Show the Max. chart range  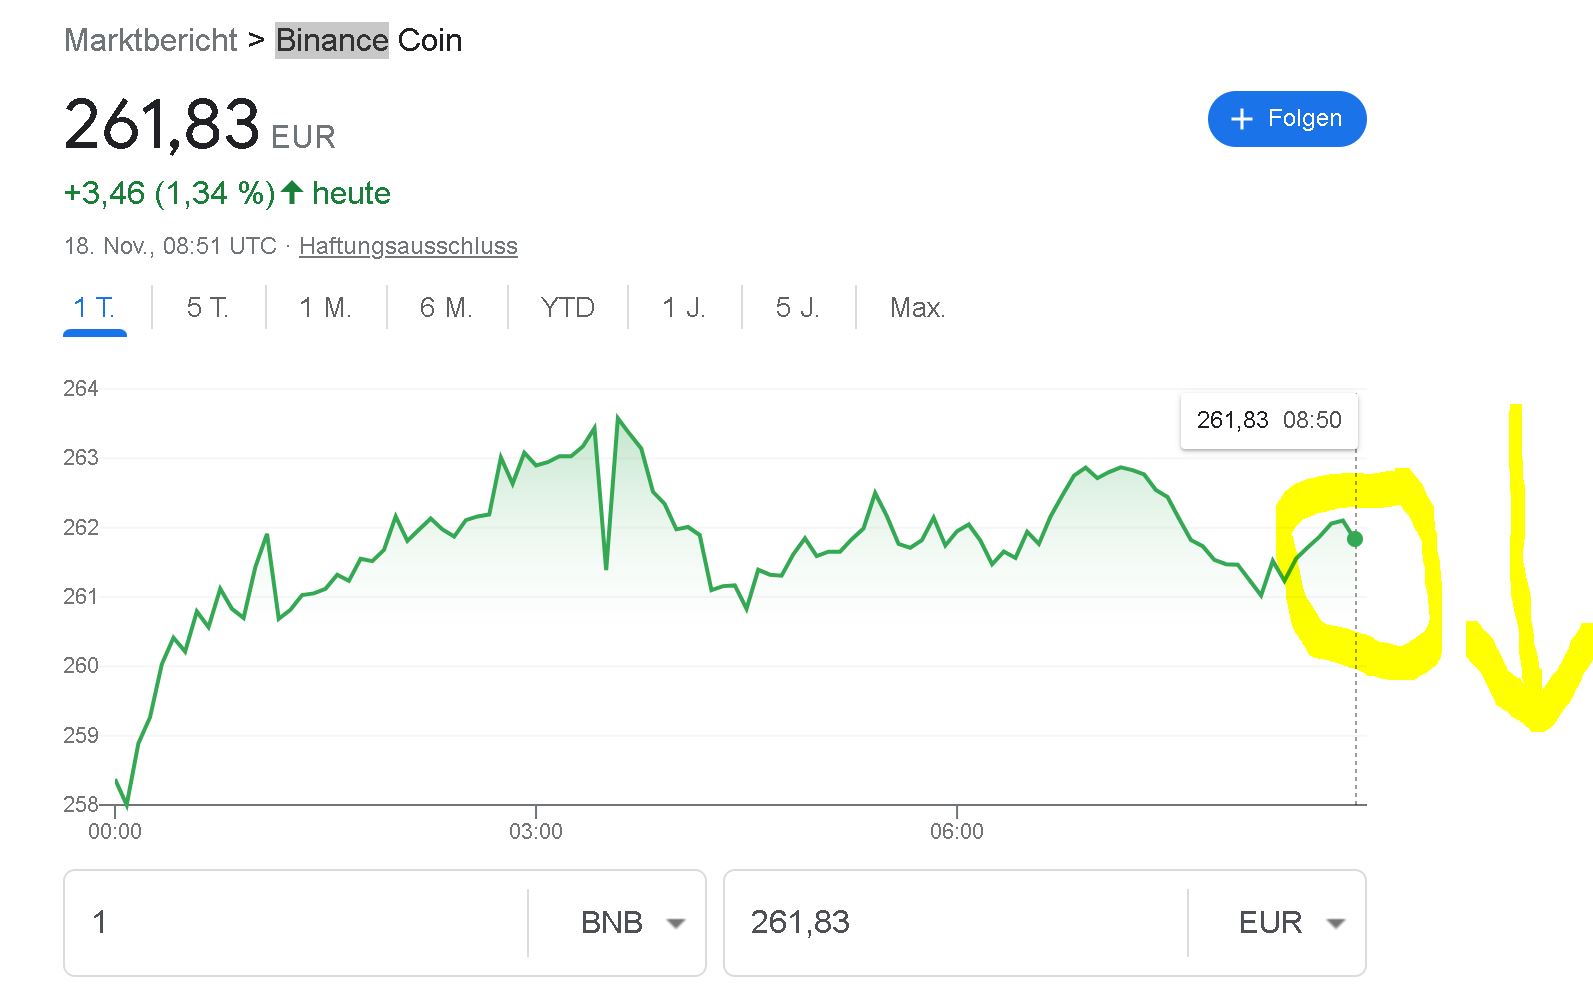(x=917, y=308)
